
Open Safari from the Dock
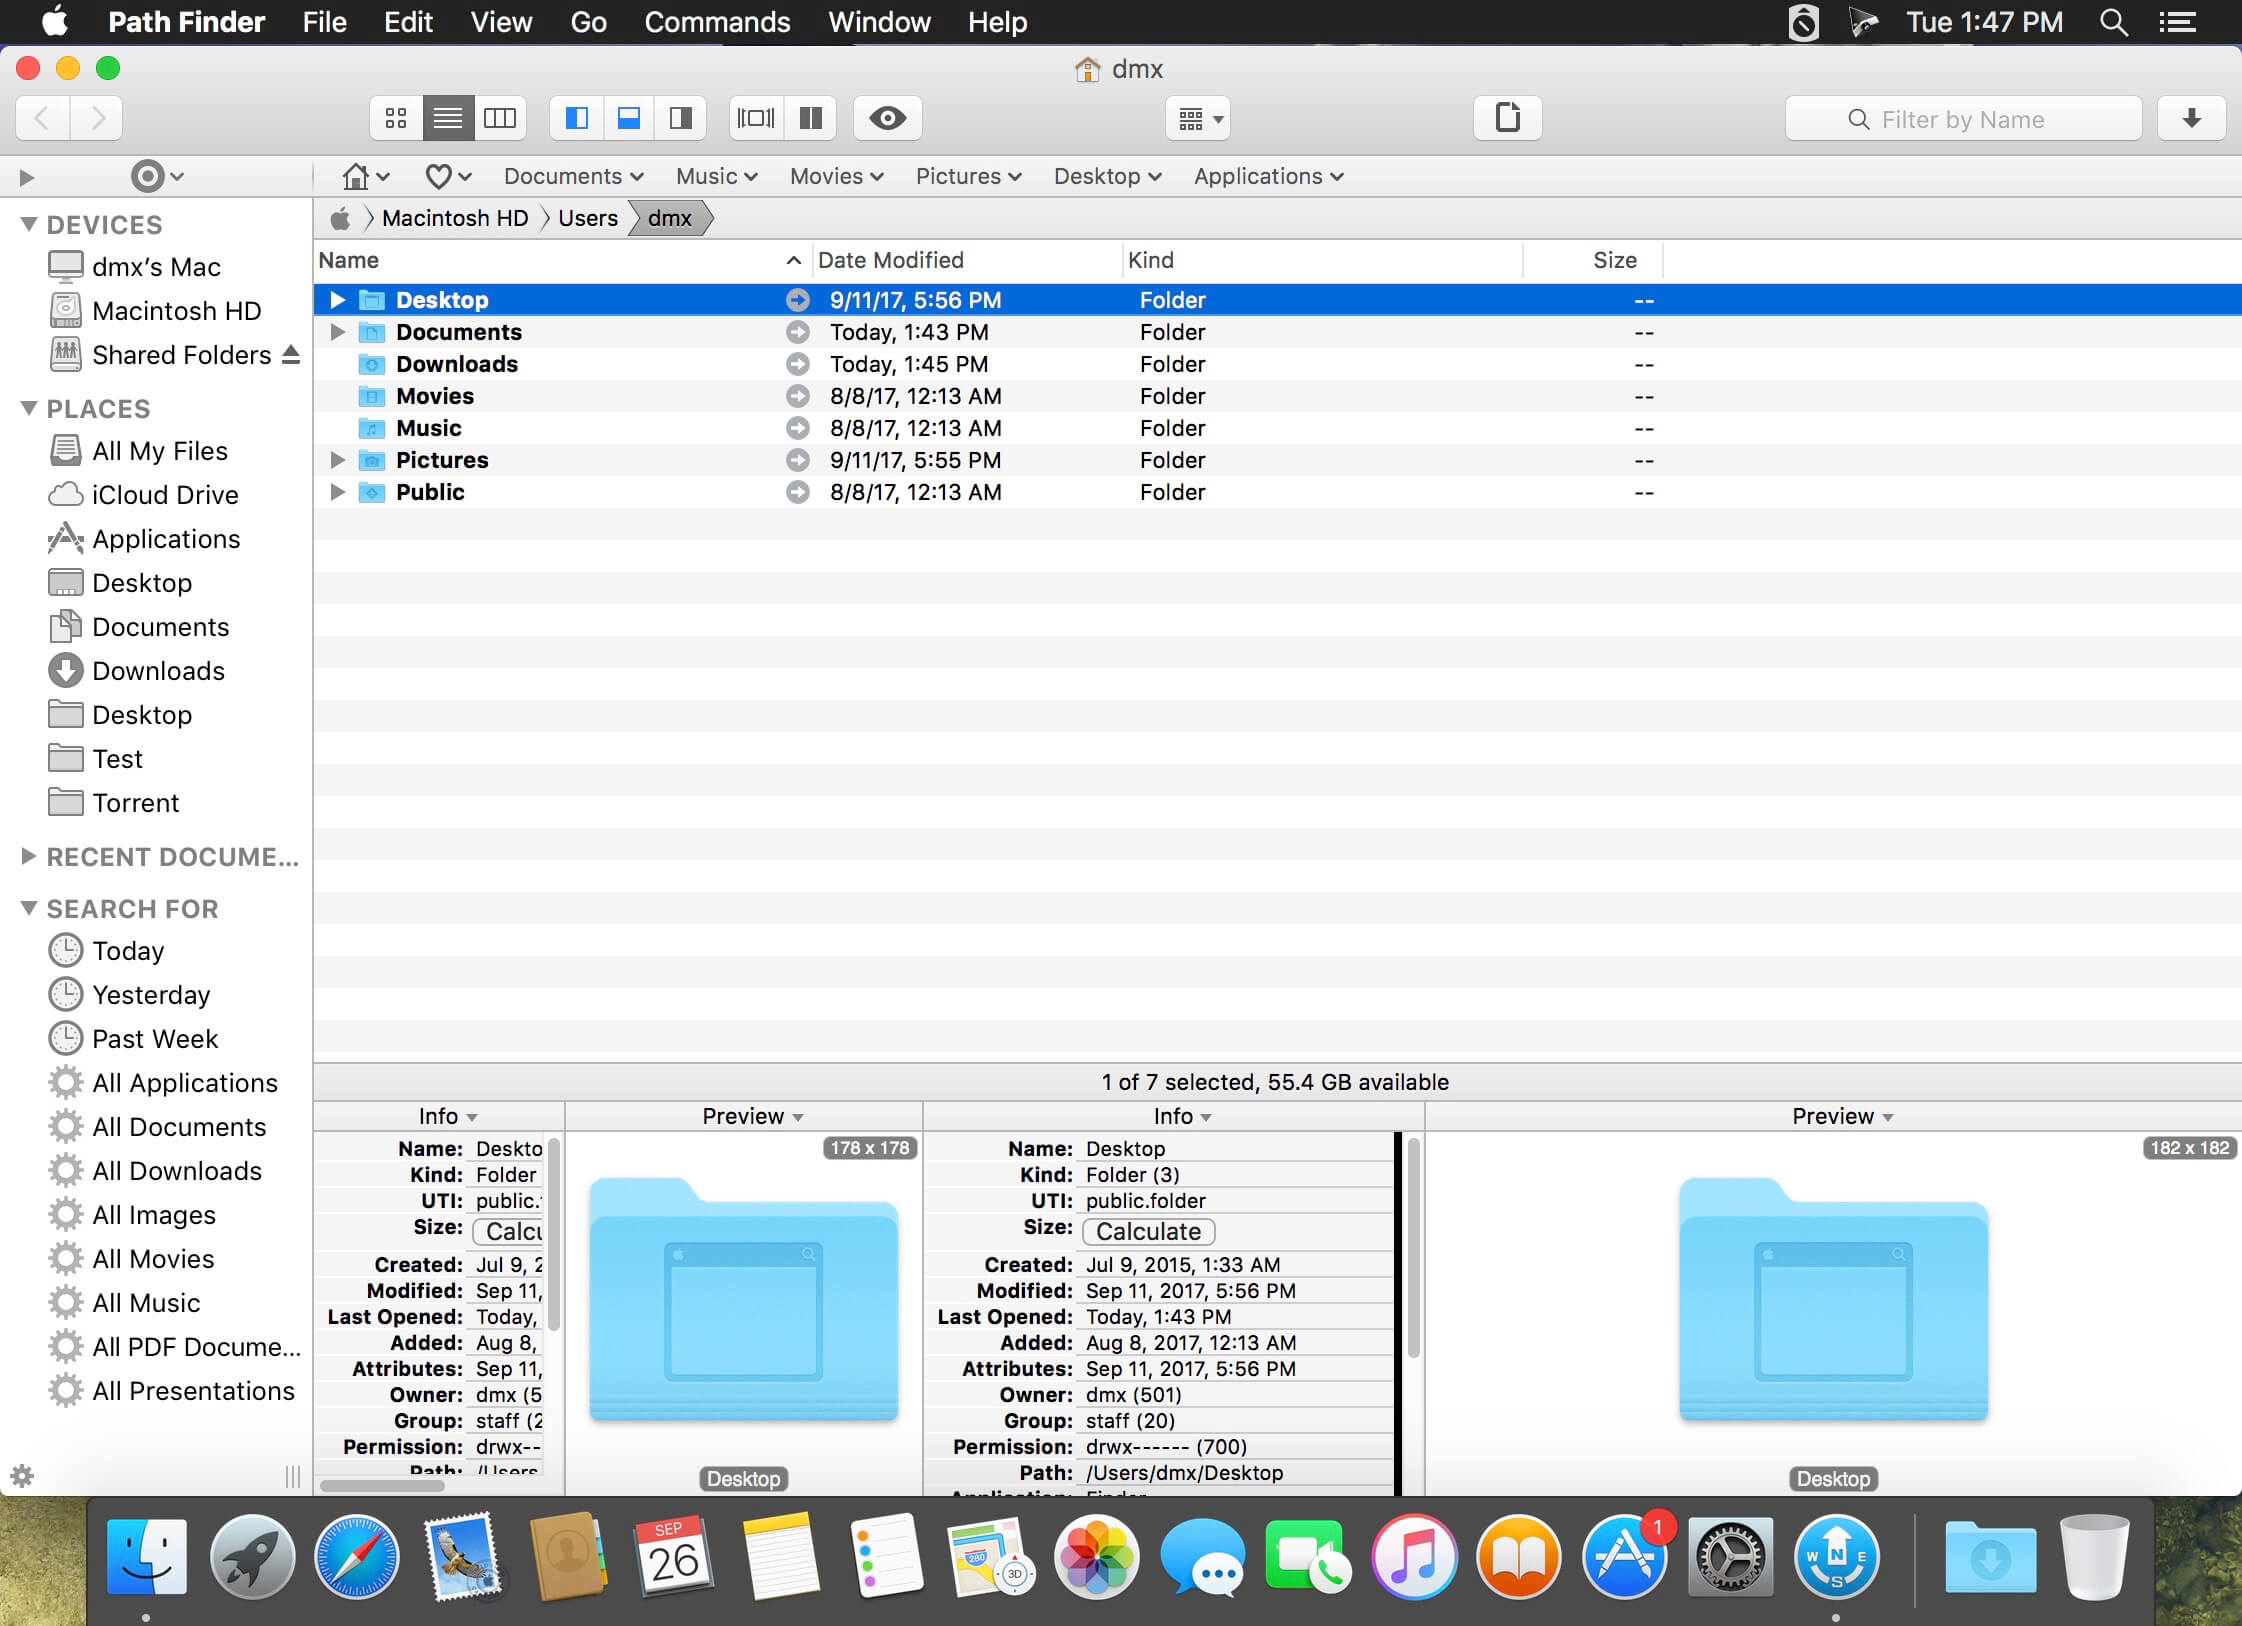(356, 1558)
